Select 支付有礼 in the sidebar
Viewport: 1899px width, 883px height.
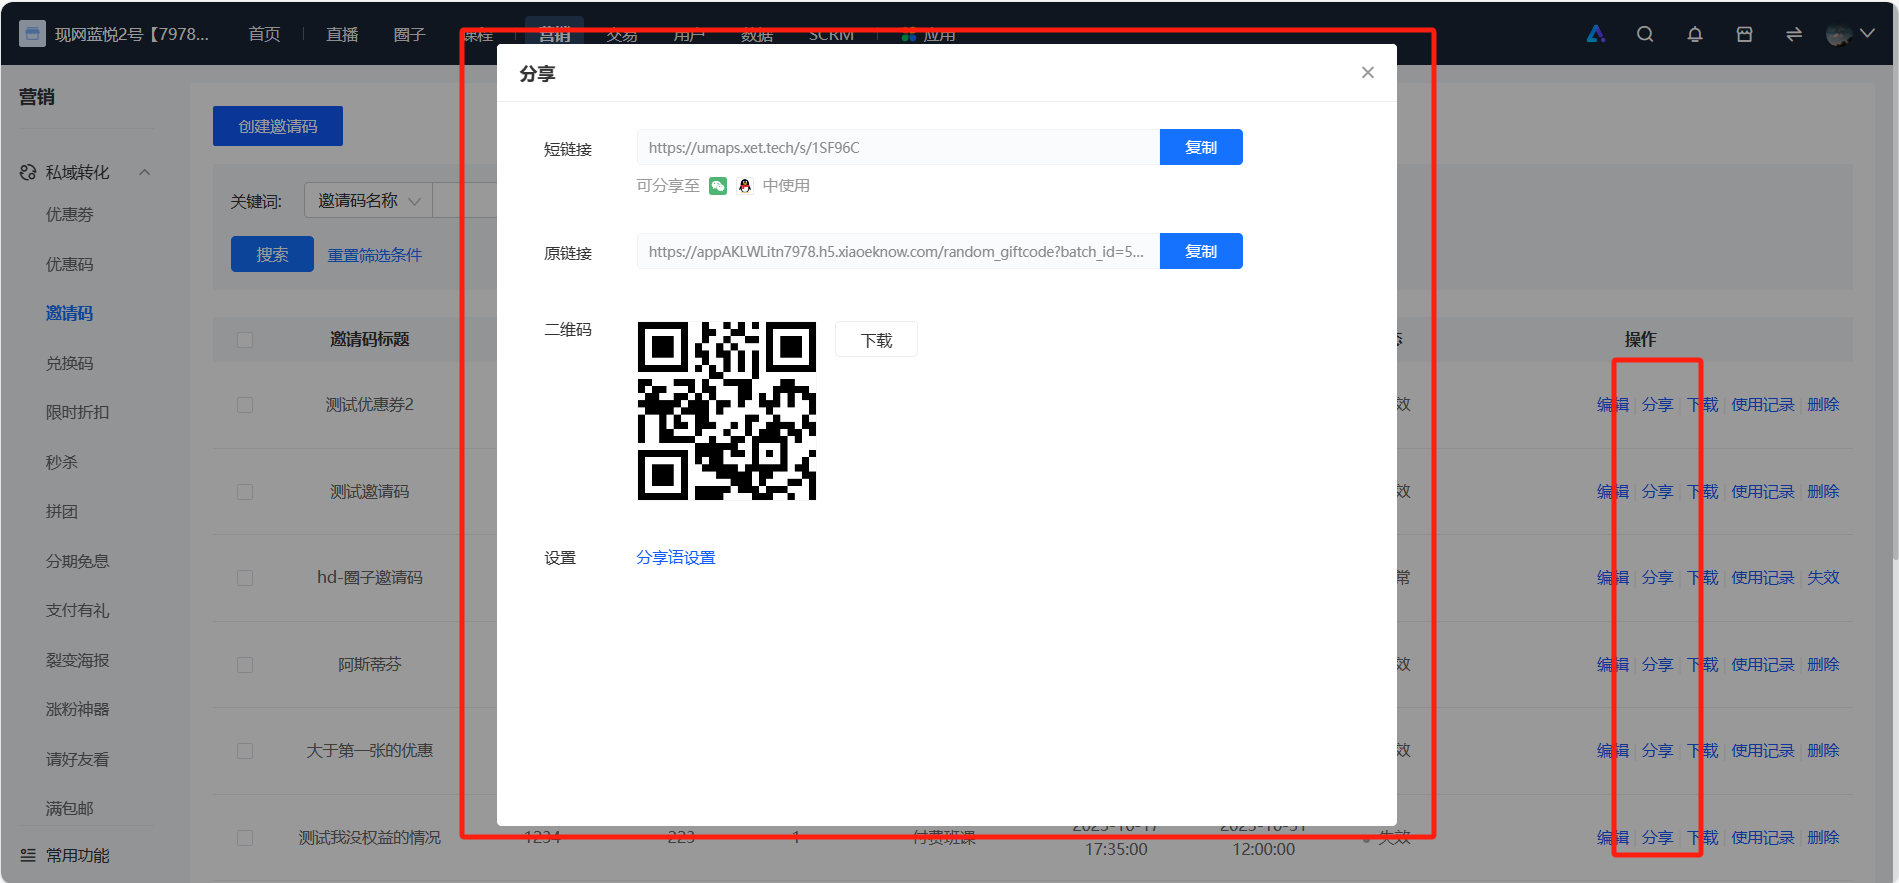pos(77,610)
